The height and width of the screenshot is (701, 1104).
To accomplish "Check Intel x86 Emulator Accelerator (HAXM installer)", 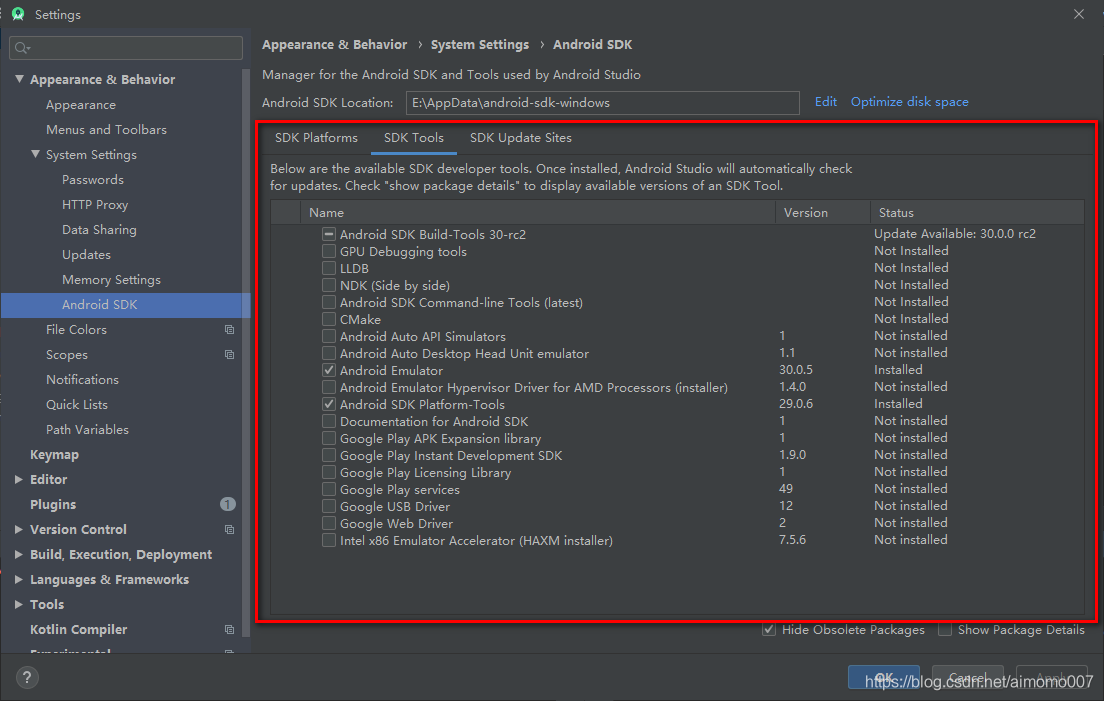I will [329, 541].
